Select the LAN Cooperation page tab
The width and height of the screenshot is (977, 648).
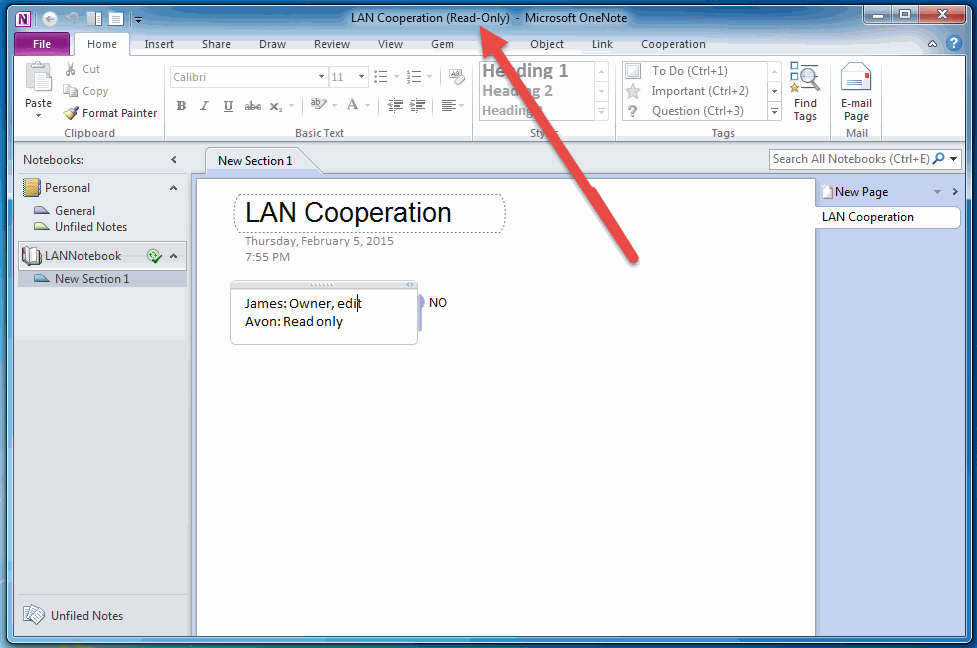tap(888, 217)
